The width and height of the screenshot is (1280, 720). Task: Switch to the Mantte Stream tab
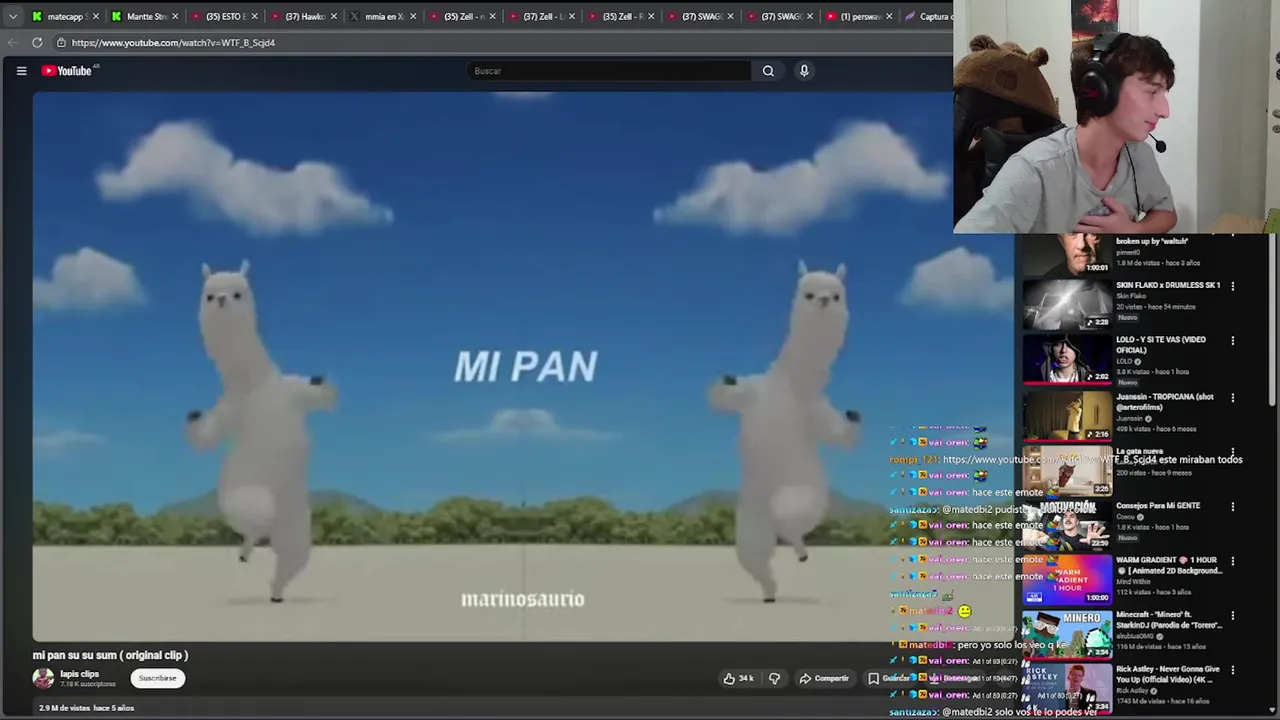coord(146,16)
